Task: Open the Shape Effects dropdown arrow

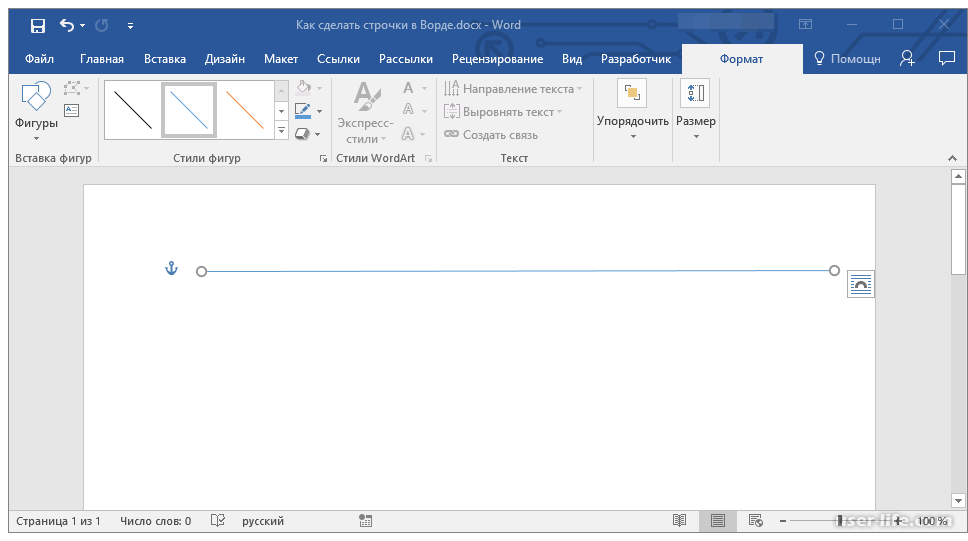Action: (317, 135)
